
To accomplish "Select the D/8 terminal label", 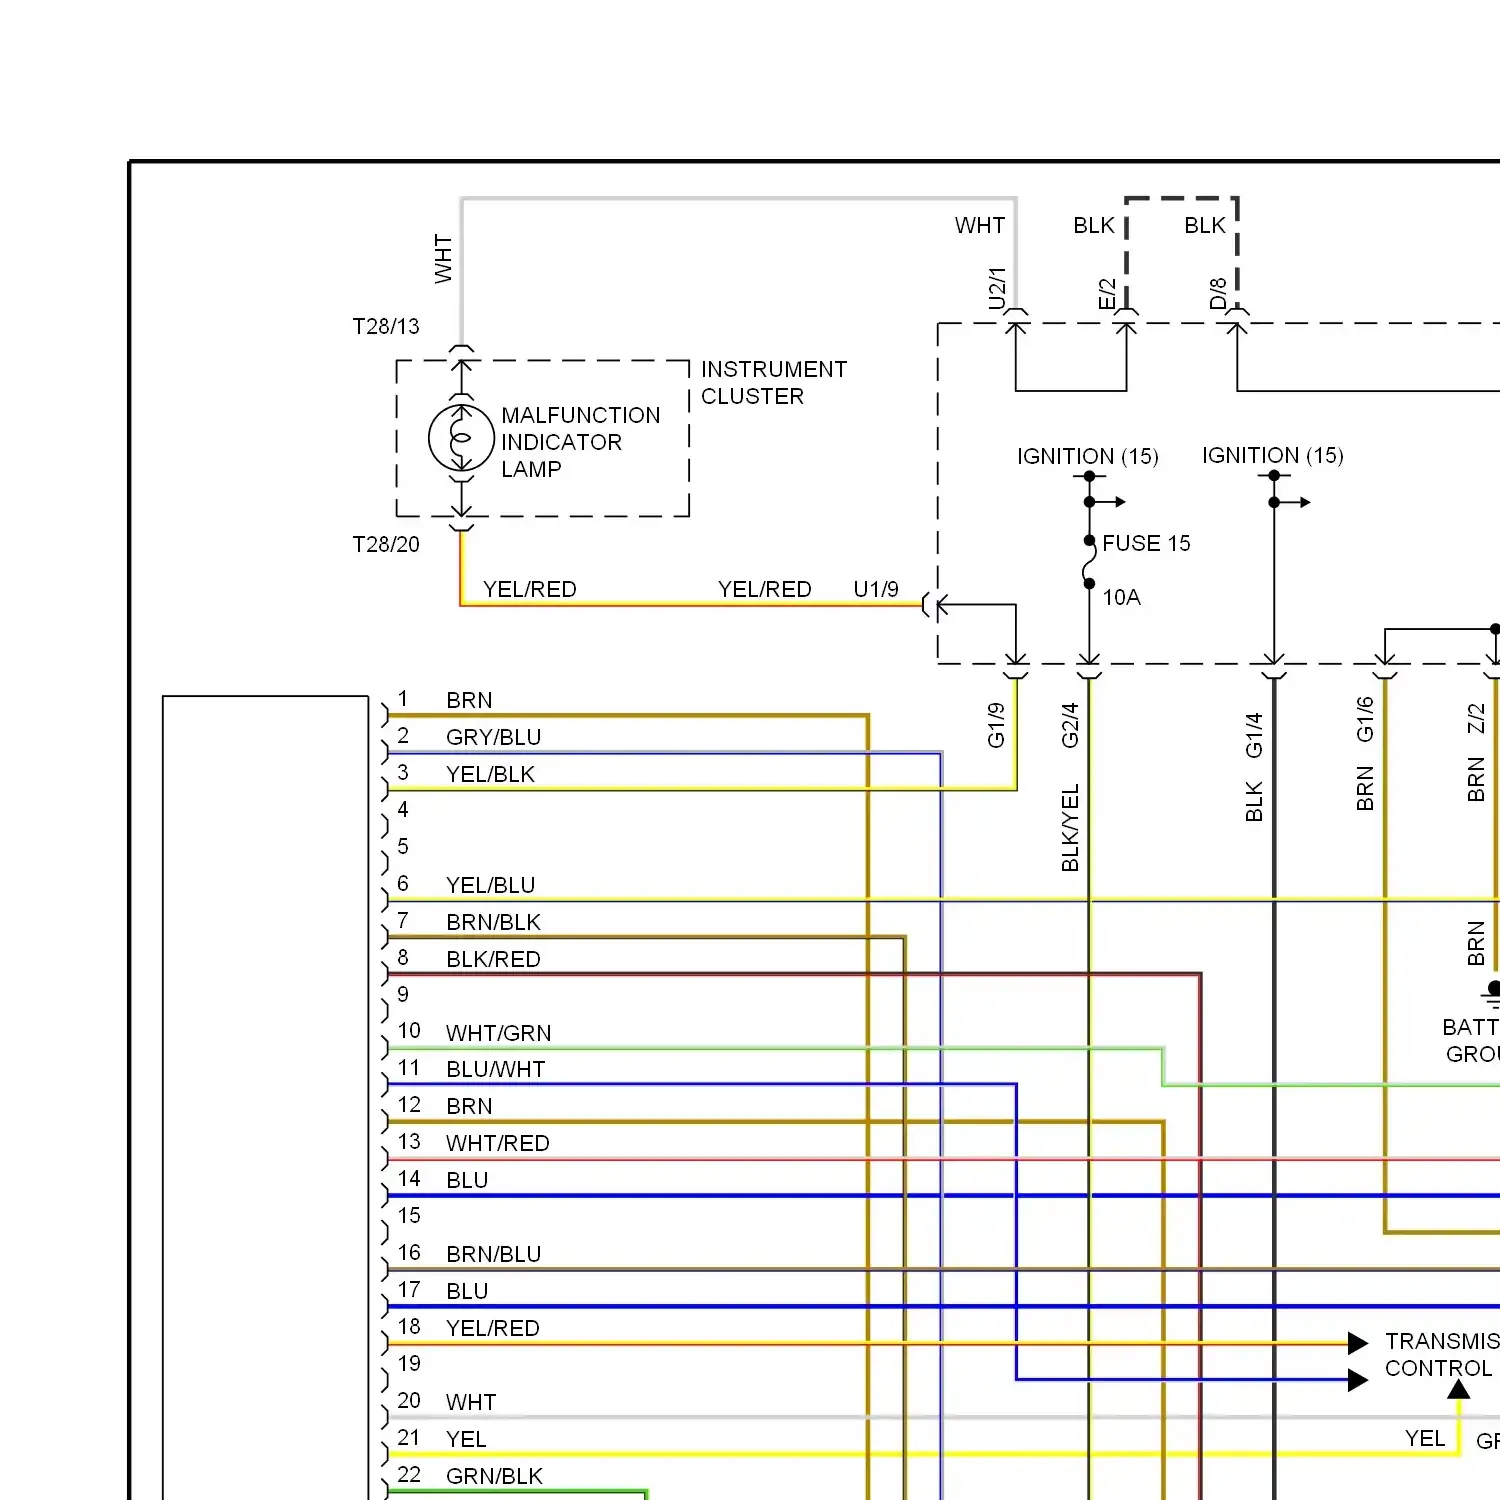I will [x=1217, y=294].
